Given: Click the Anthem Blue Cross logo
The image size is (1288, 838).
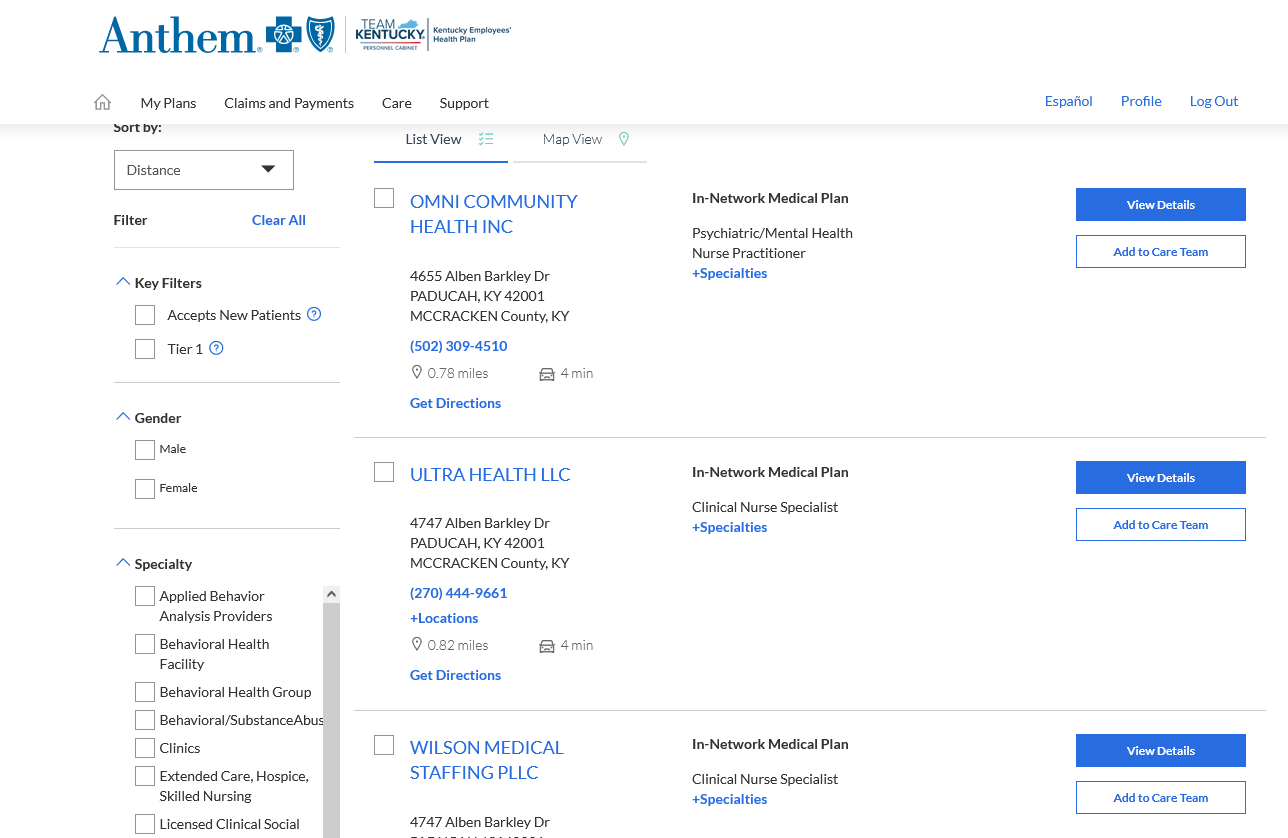Looking at the screenshot, I should point(216,35).
